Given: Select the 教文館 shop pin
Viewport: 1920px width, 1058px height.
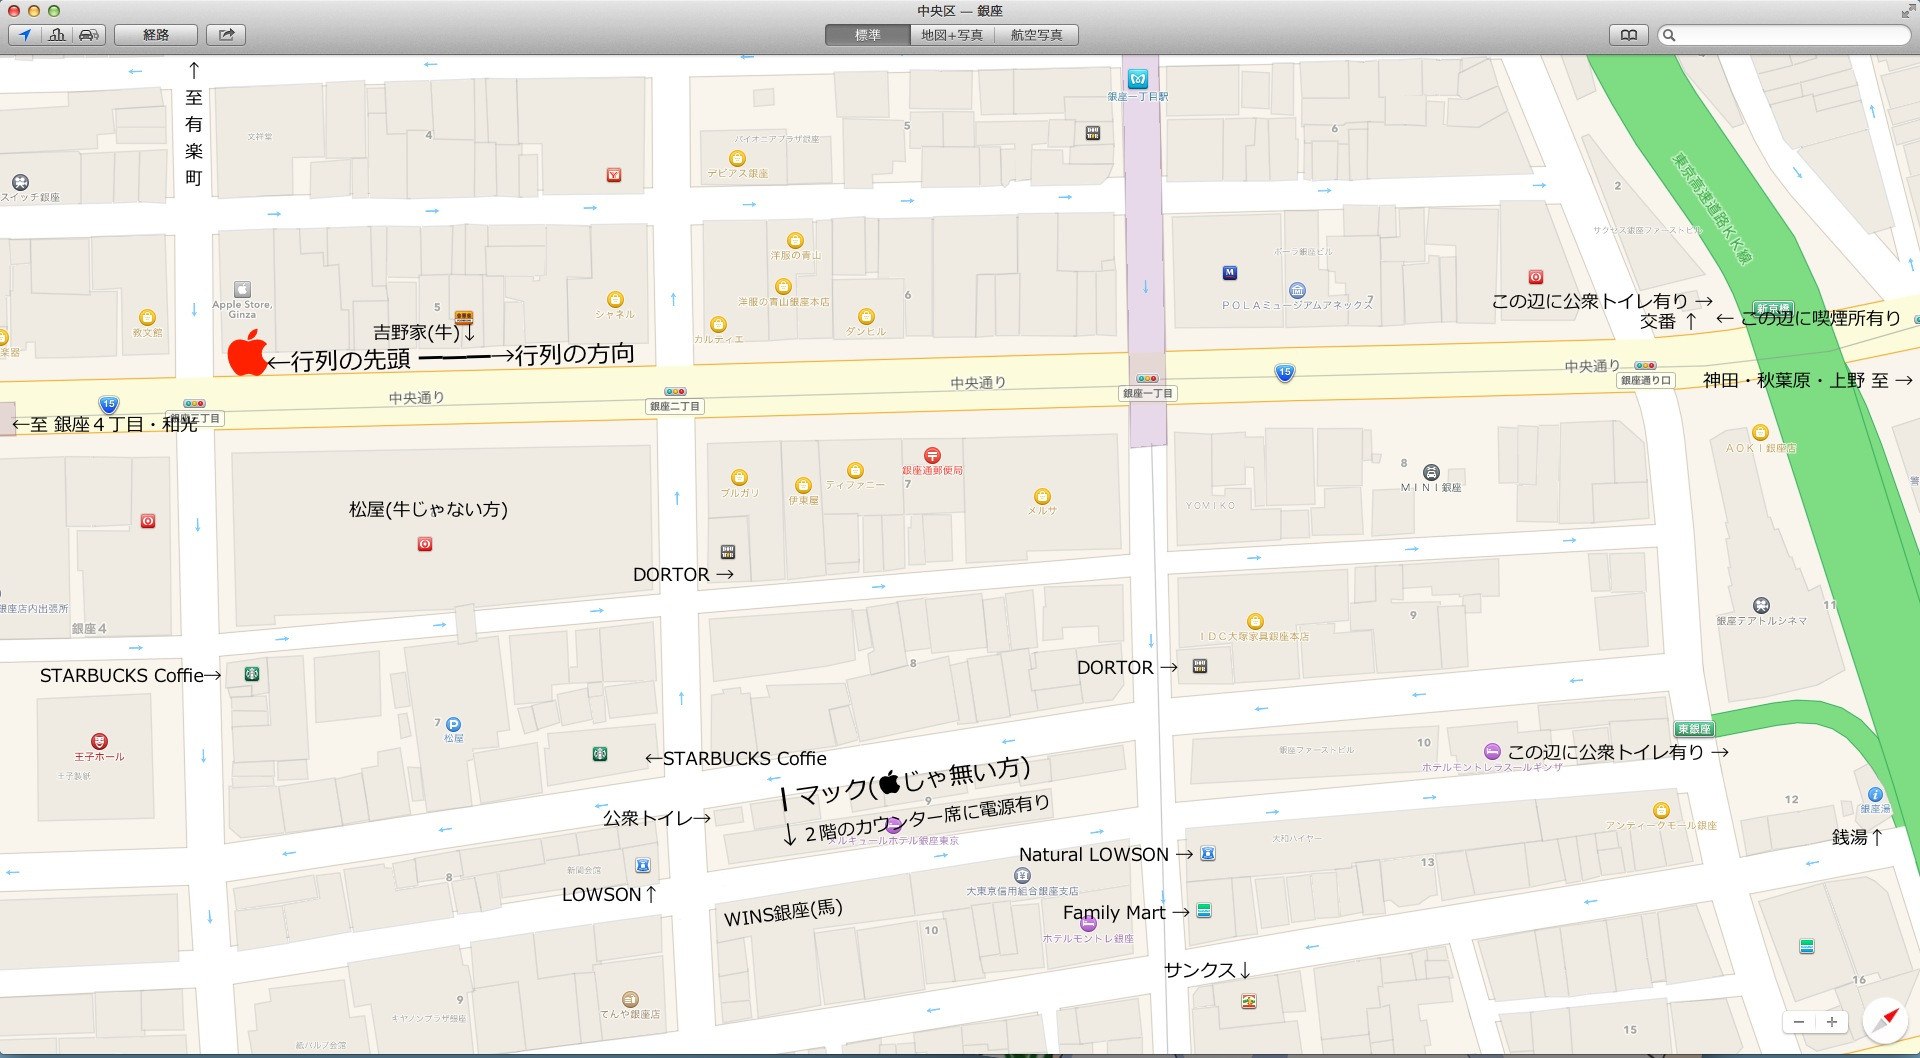Looking at the screenshot, I should [147, 318].
